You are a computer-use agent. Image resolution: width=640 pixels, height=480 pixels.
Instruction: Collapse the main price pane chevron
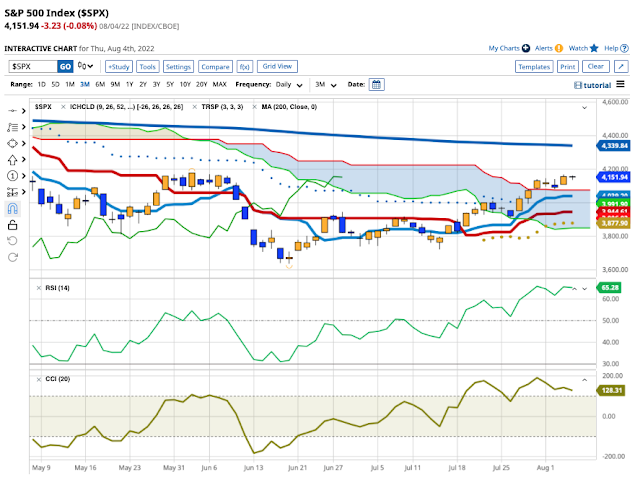click(584, 108)
